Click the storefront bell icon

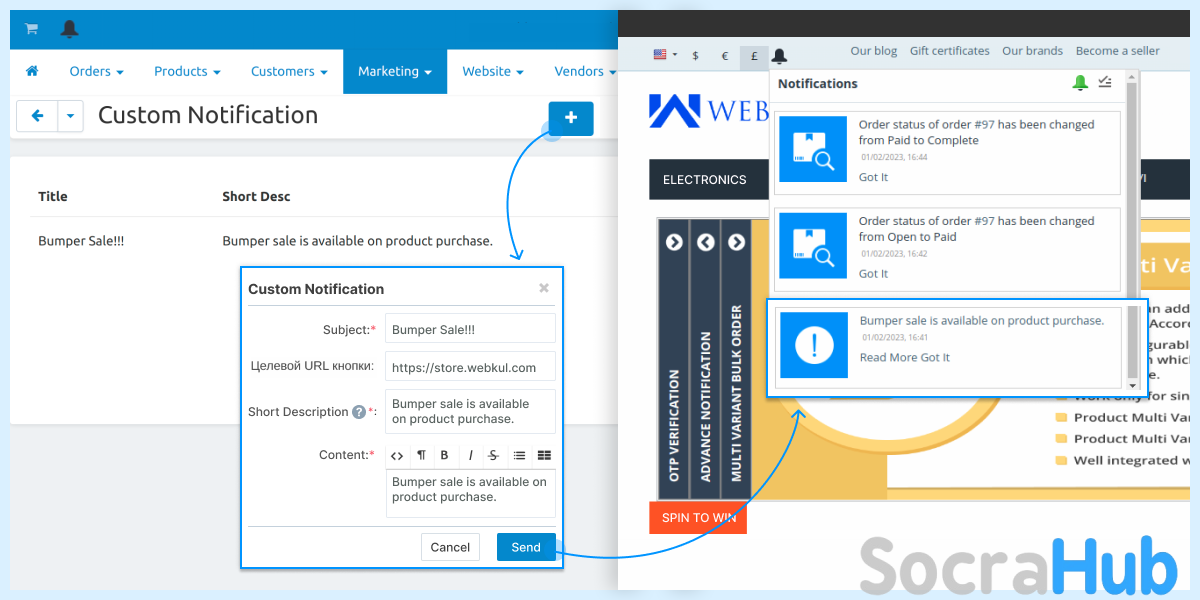tap(780, 56)
